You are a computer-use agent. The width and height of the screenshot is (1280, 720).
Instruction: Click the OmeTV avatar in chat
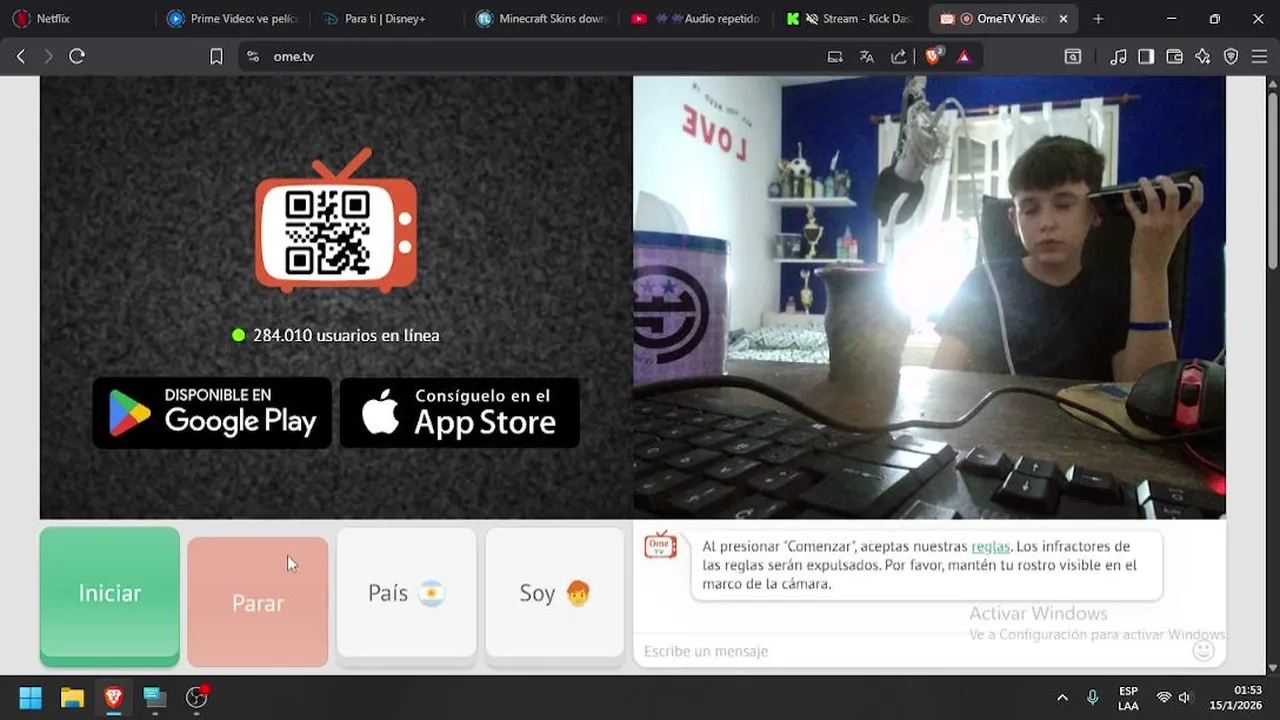click(x=660, y=545)
